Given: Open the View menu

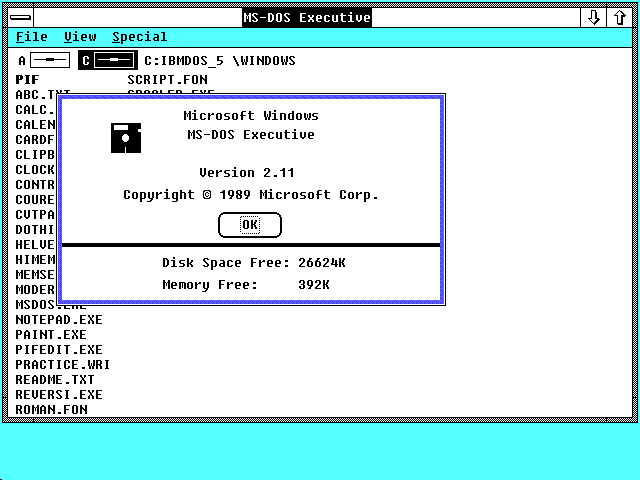Looking at the screenshot, I should (x=81, y=37).
